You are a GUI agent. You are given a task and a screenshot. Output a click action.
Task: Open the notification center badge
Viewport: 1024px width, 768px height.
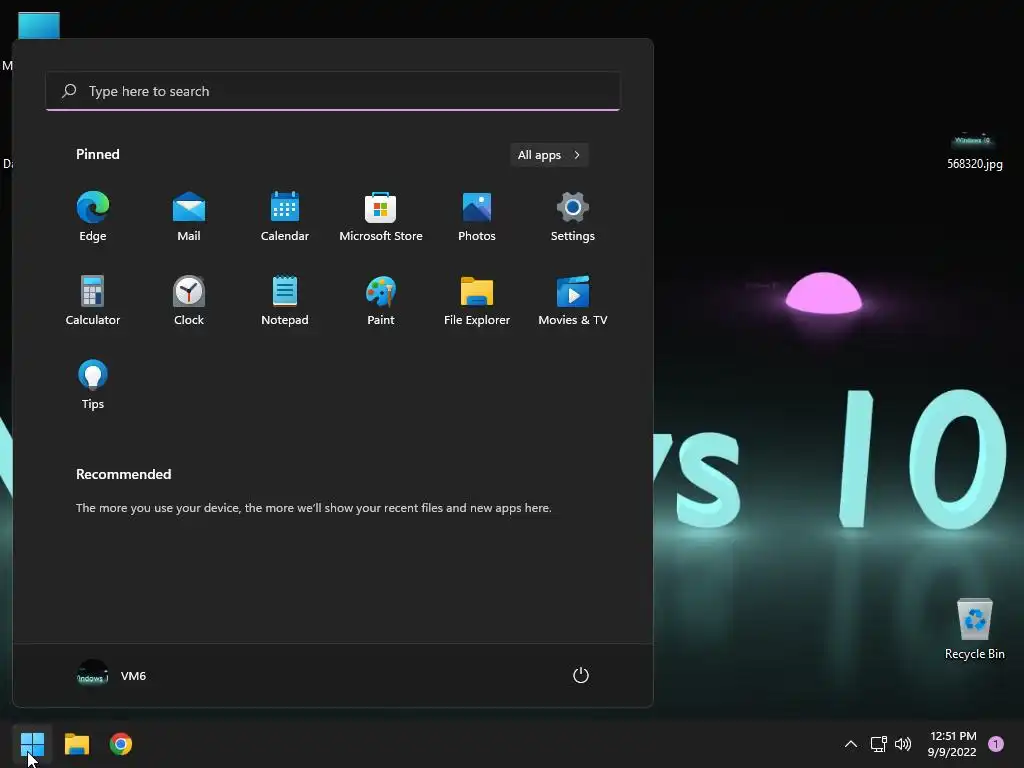(x=996, y=744)
